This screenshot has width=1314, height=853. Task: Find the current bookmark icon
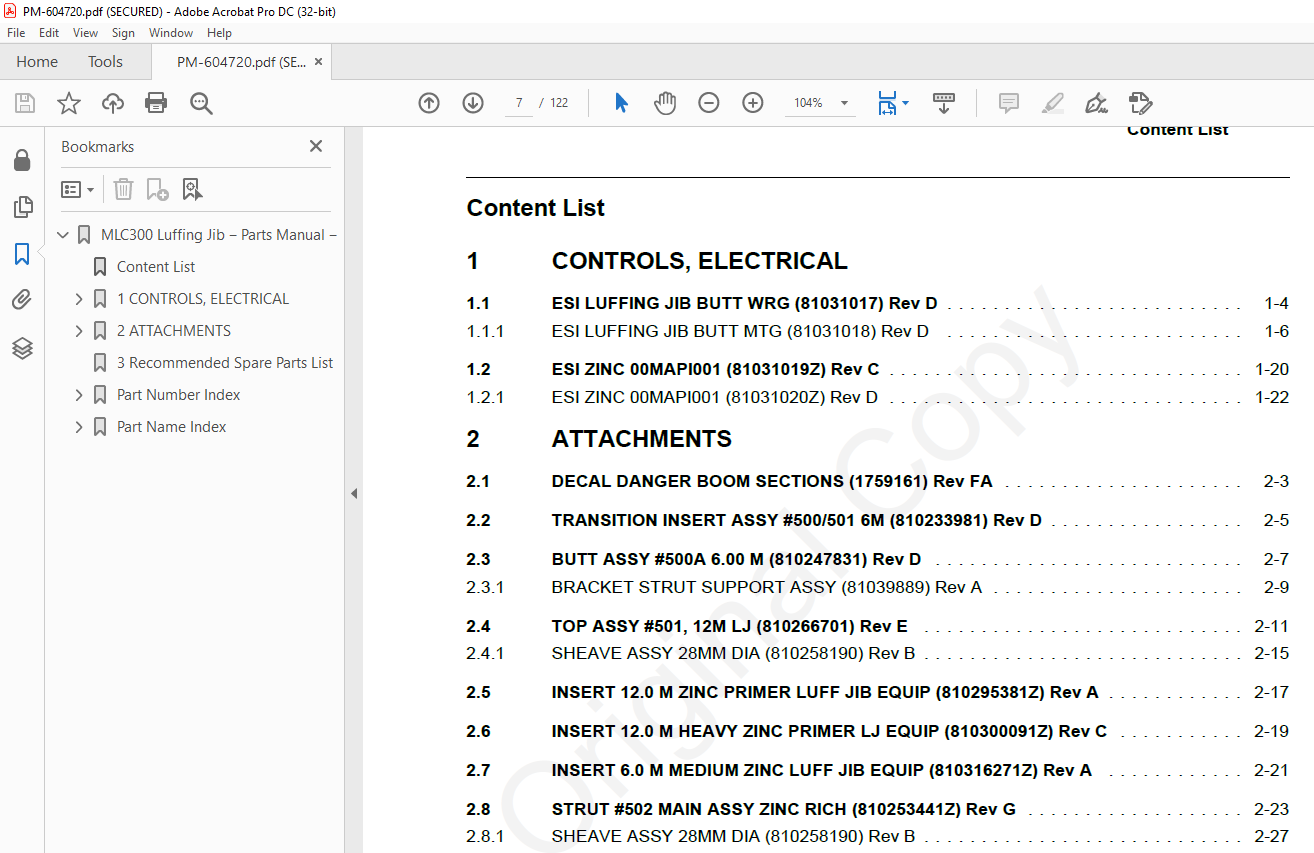pyautogui.click(x=192, y=189)
